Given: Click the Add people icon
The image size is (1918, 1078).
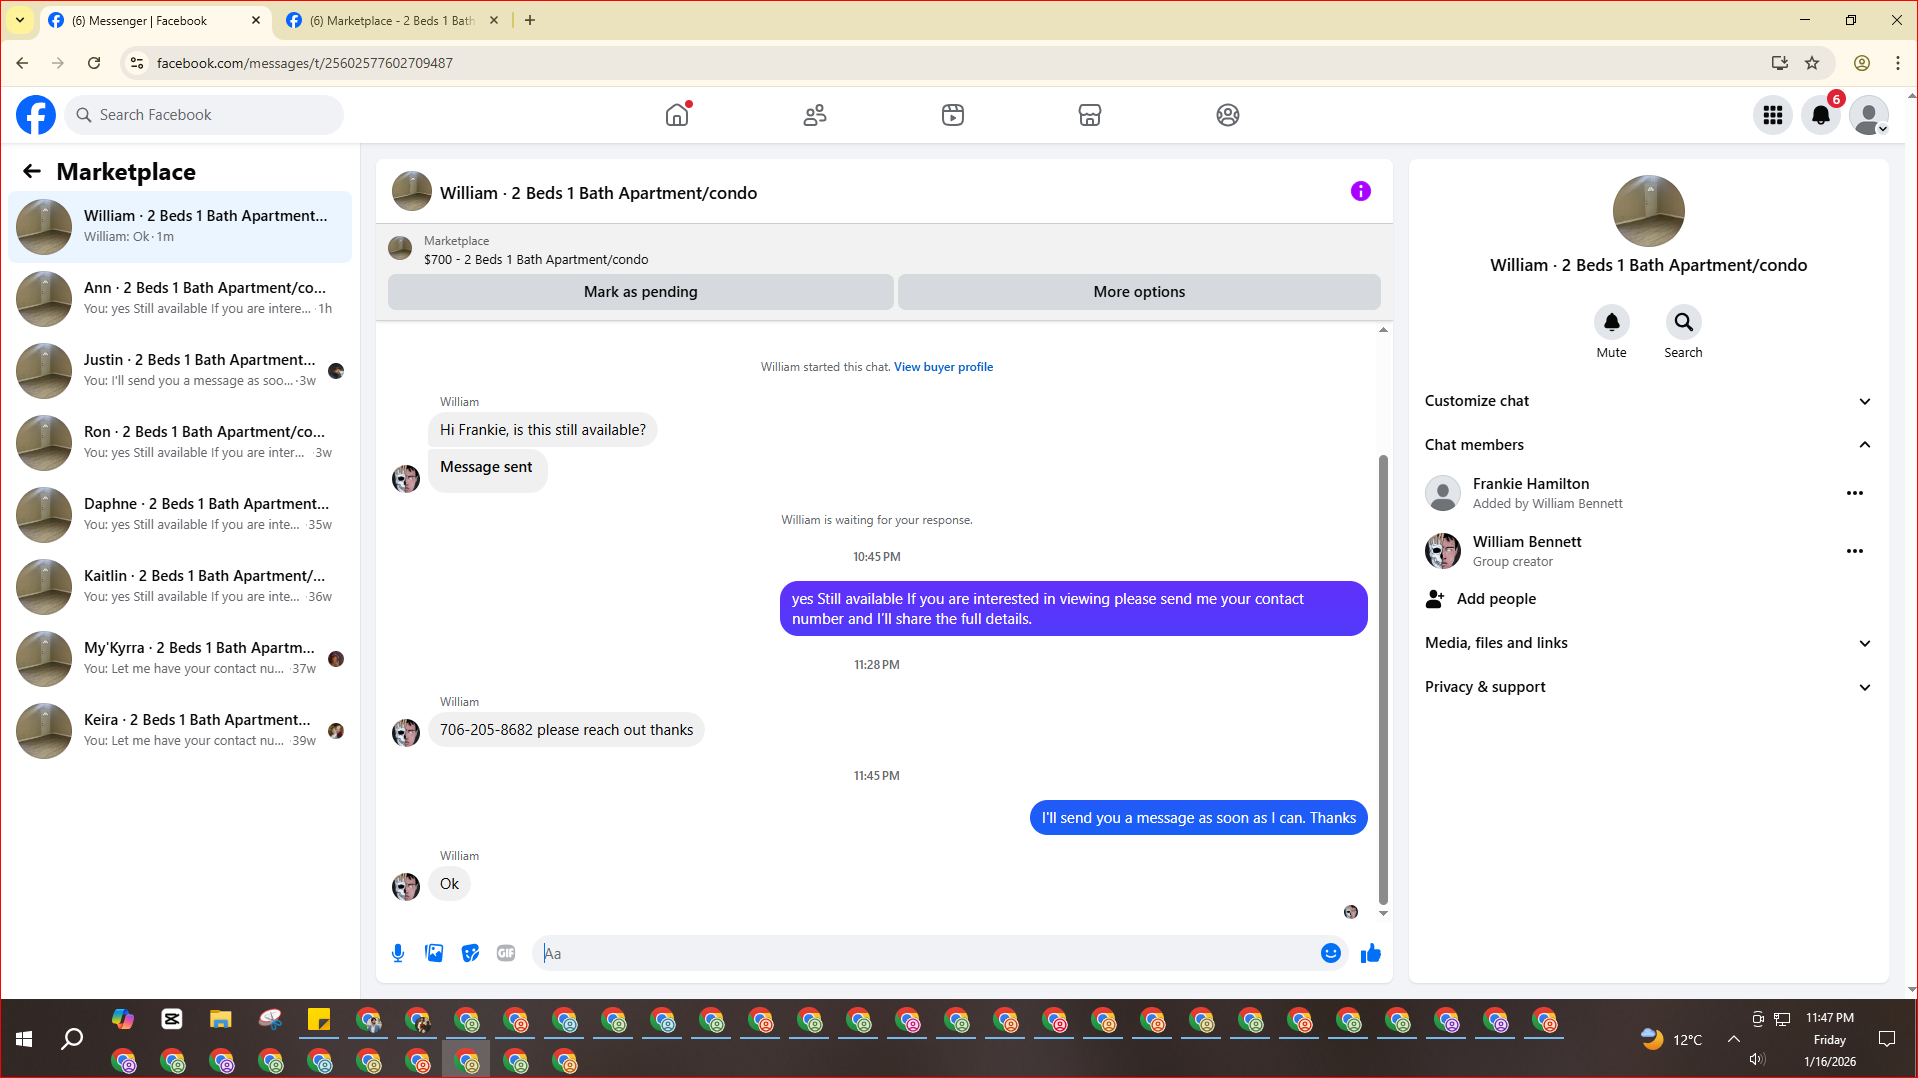Looking at the screenshot, I should coord(1435,599).
